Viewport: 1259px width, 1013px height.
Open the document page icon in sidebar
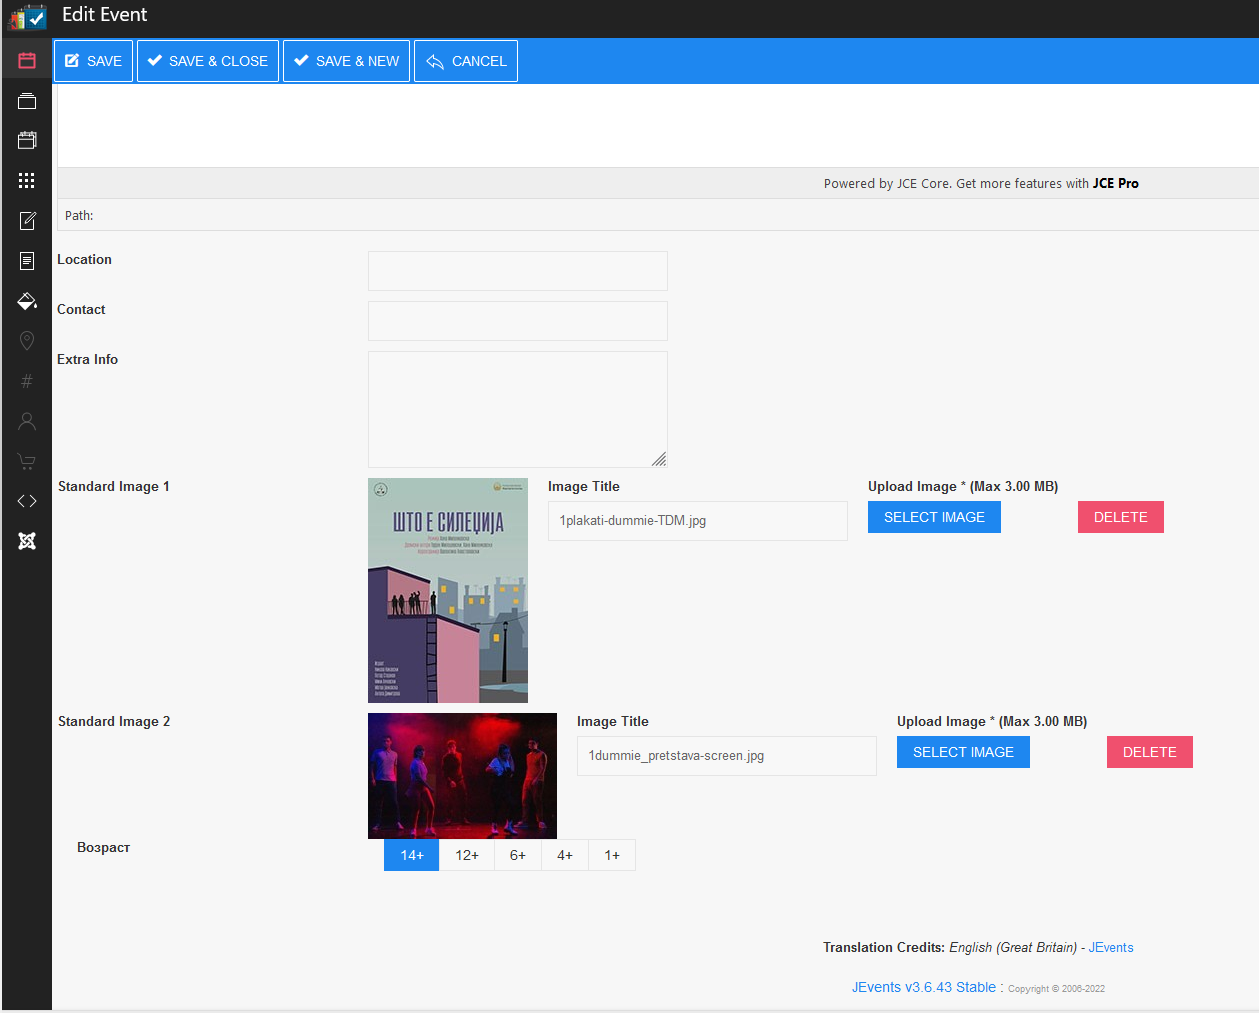point(27,261)
